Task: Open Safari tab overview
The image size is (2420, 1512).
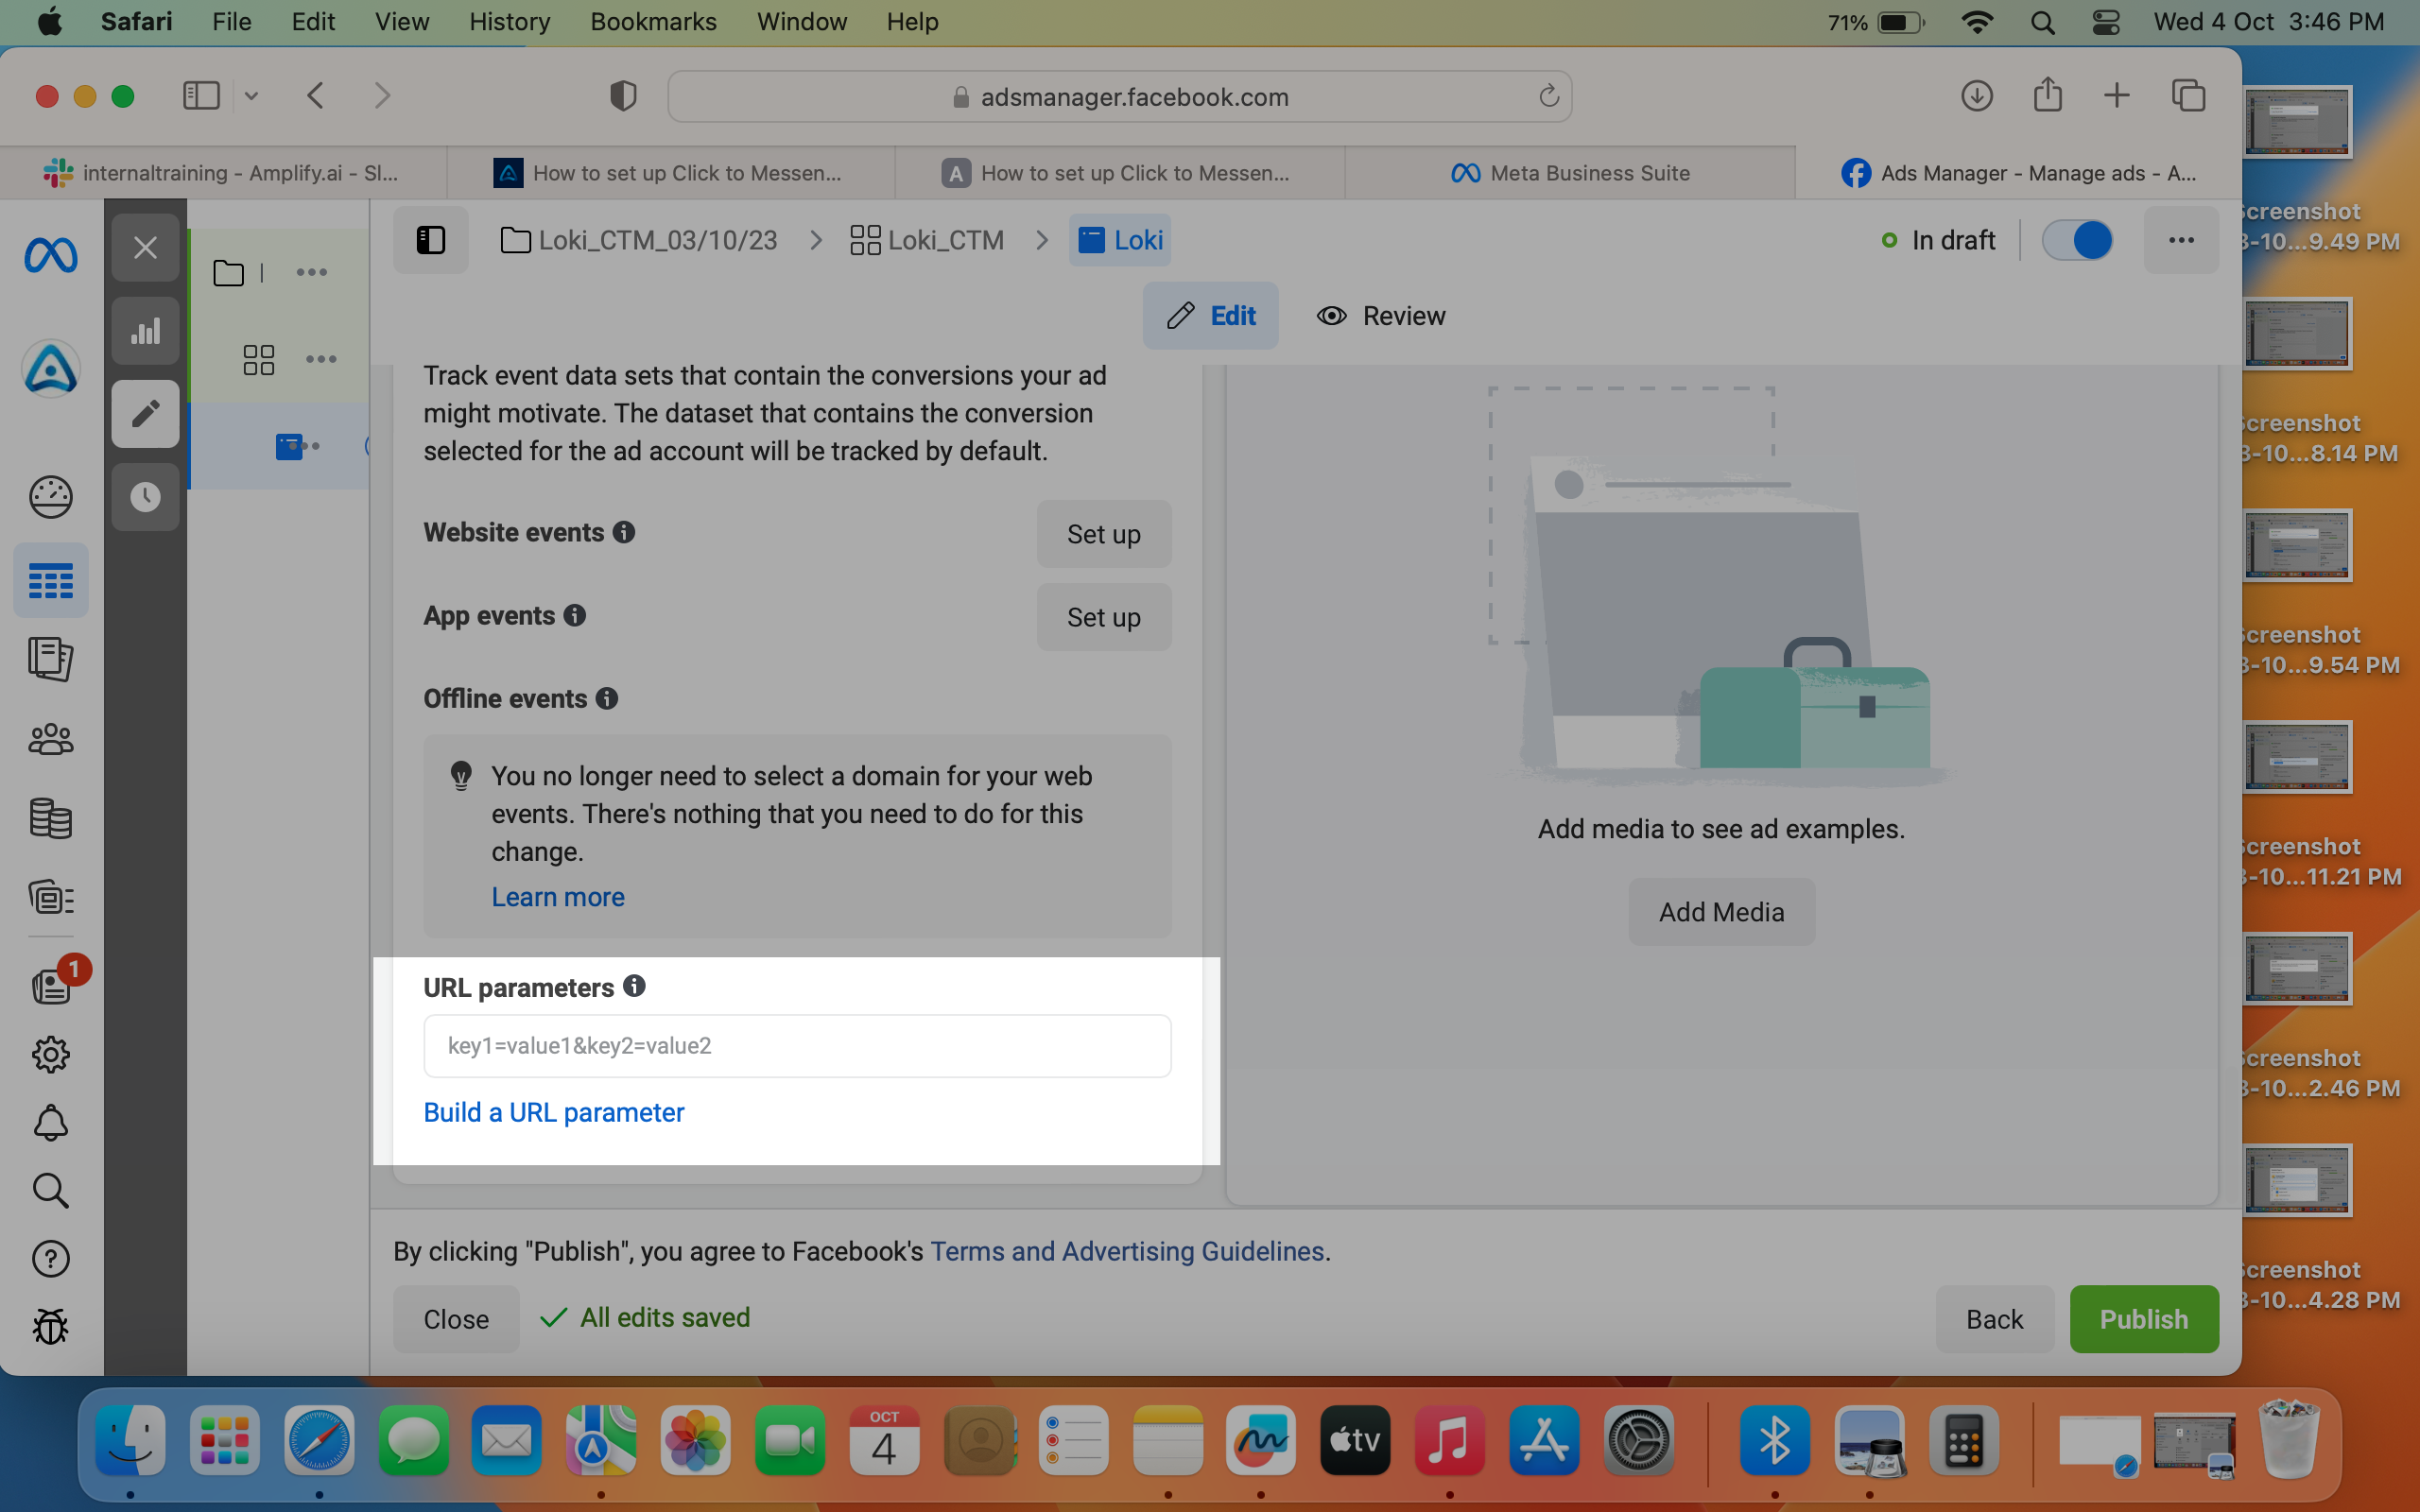Action: point(2189,96)
